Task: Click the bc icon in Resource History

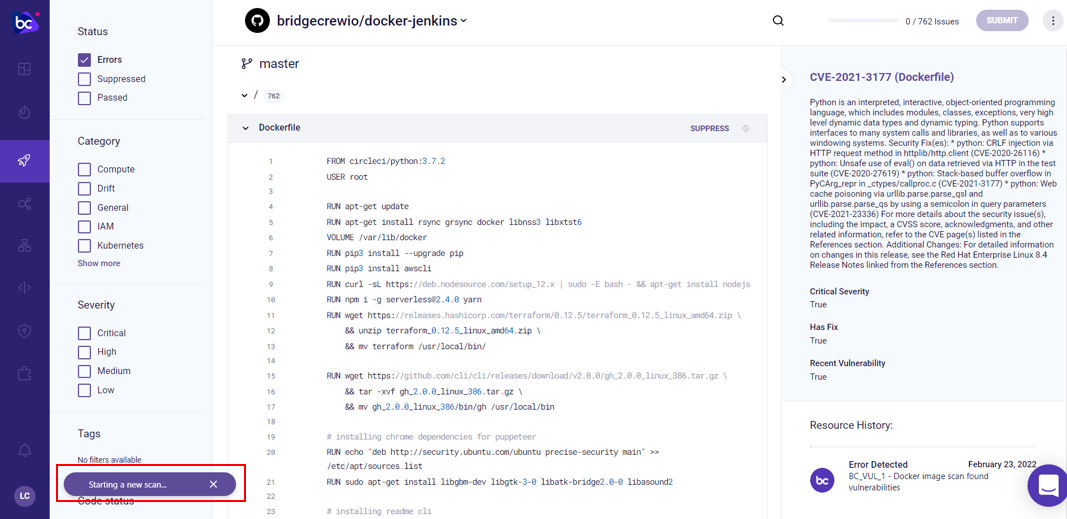Action: 823,480
